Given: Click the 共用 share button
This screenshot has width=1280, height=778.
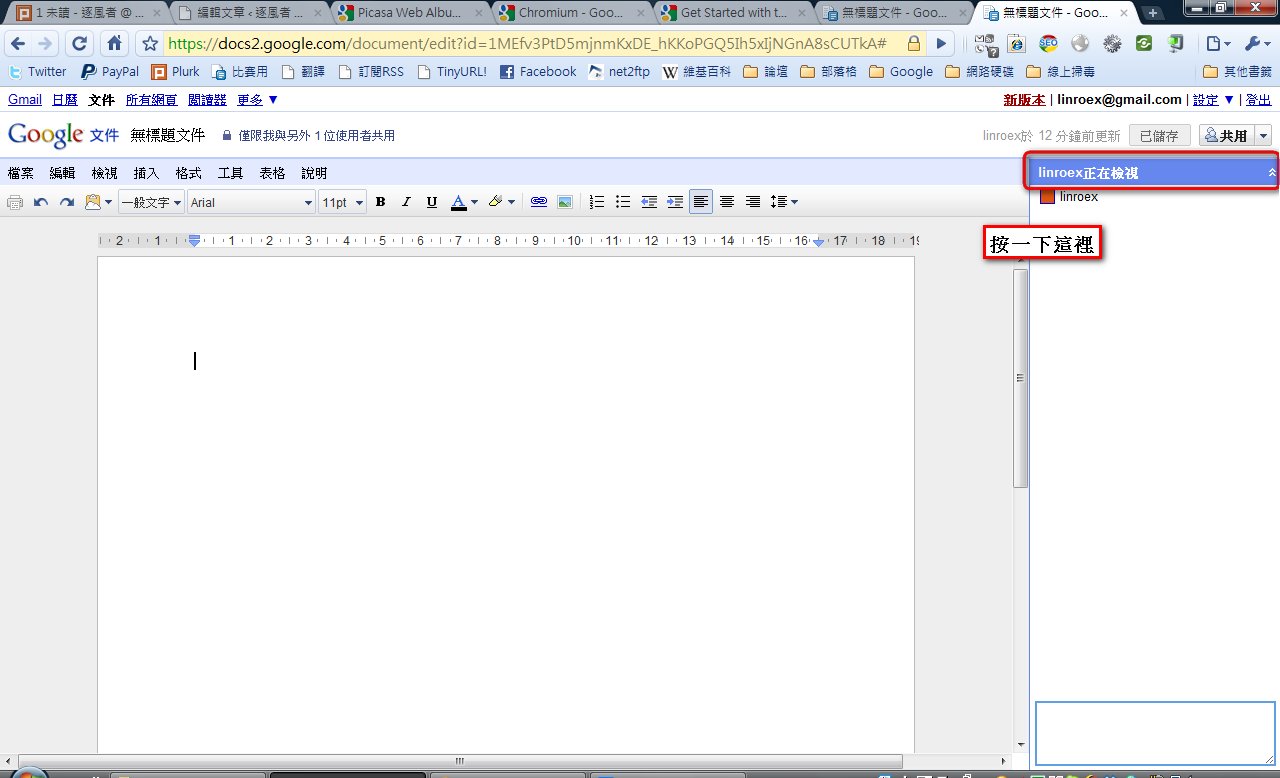Looking at the screenshot, I should point(1226,136).
